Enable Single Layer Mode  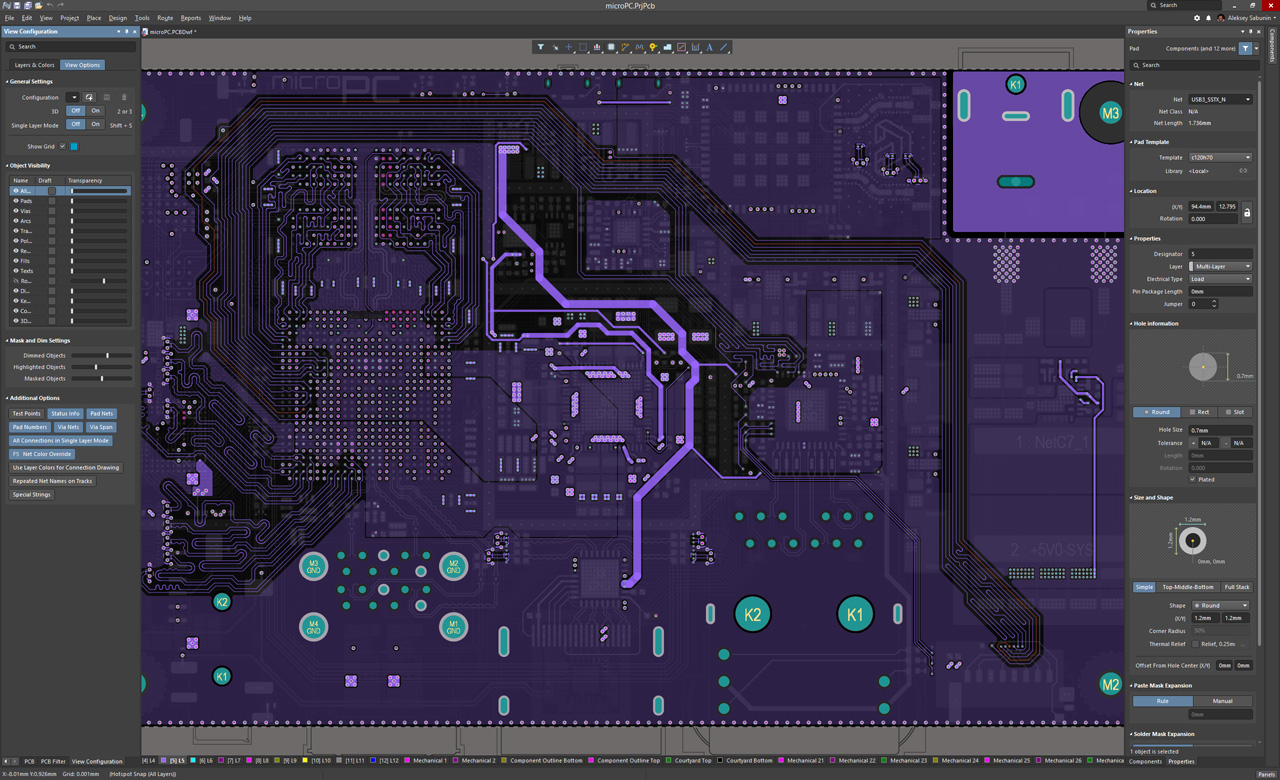point(96,124)
